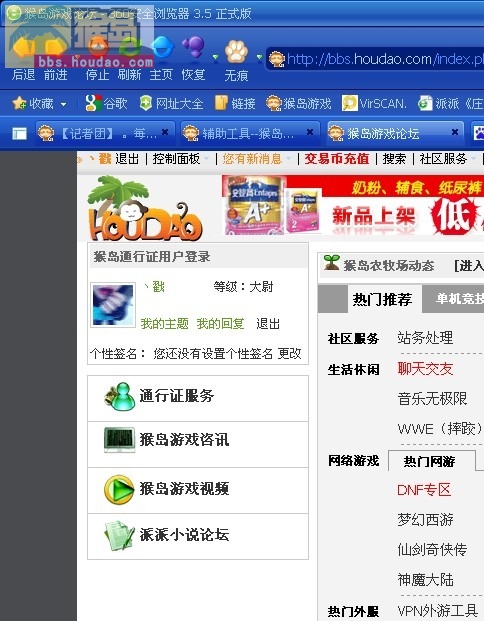
Task: Click the green username 、戳 in the login panel
Action: (x=153, y=286)
